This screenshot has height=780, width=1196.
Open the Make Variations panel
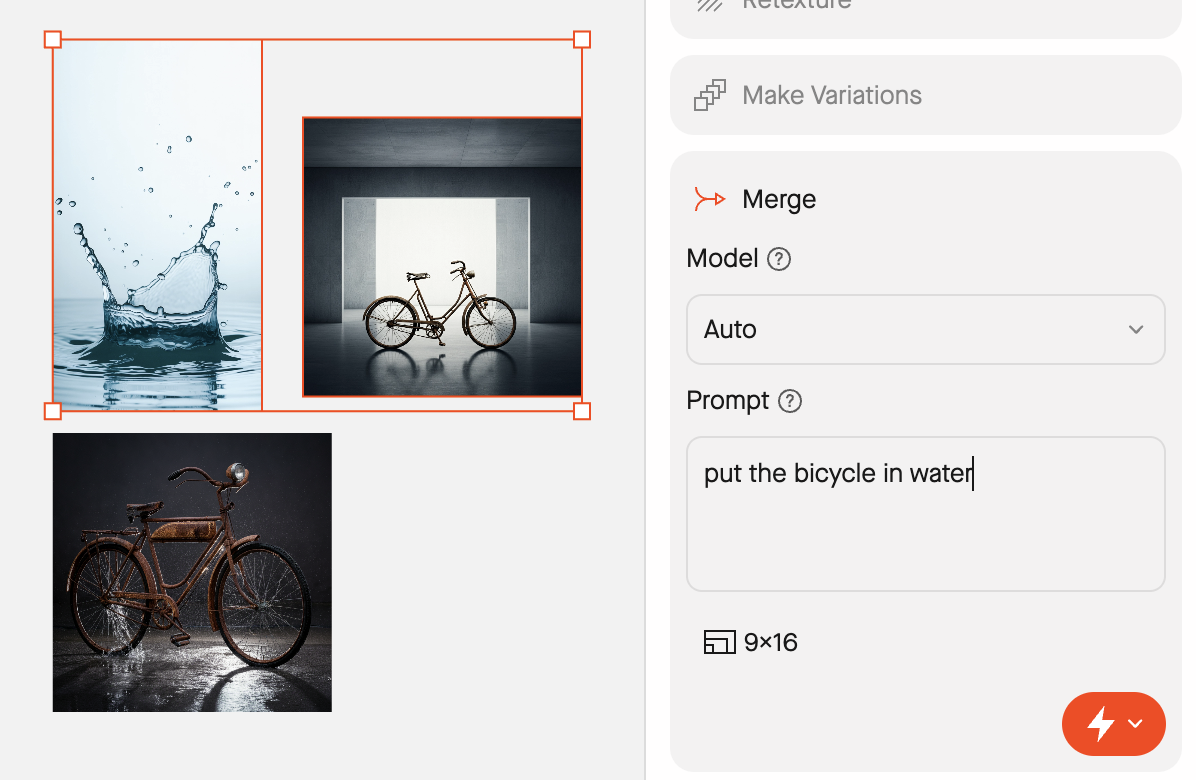click(x=925, y=95)
